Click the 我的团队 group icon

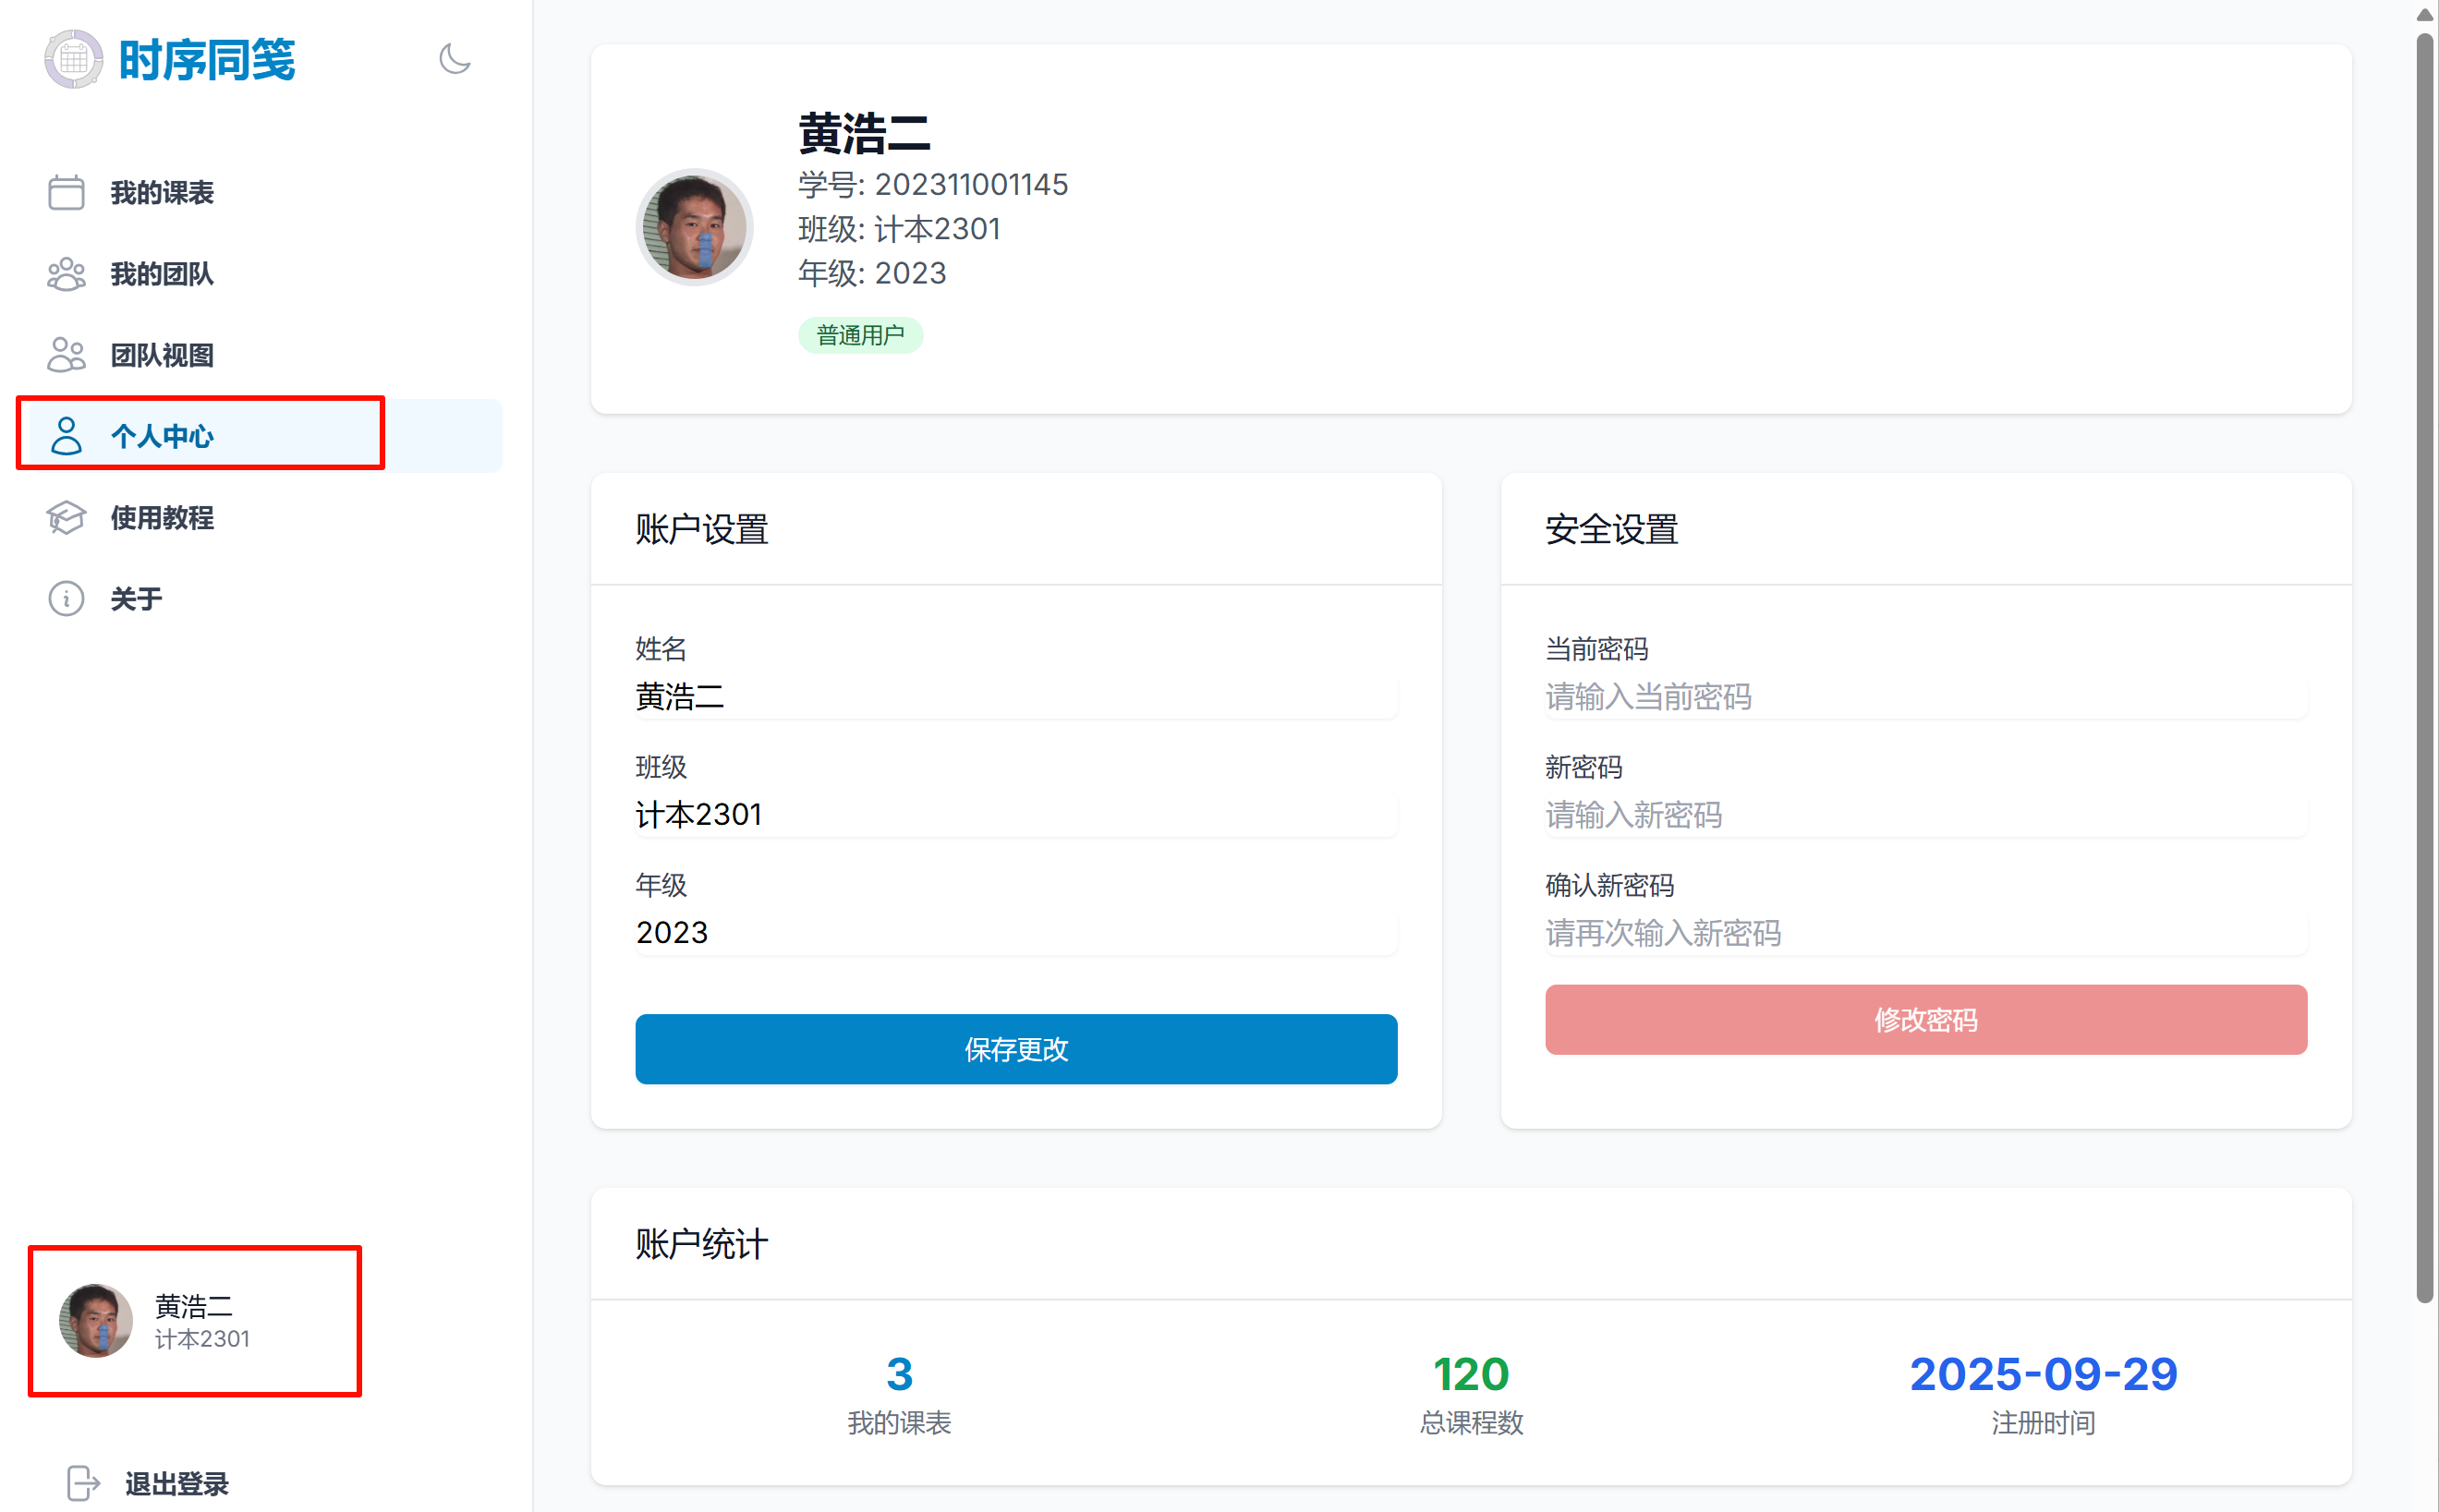point(66,274)
